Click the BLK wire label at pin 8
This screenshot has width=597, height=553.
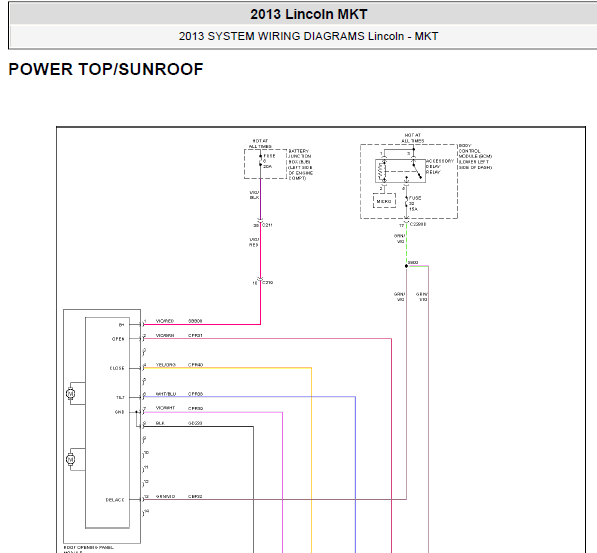160,423
